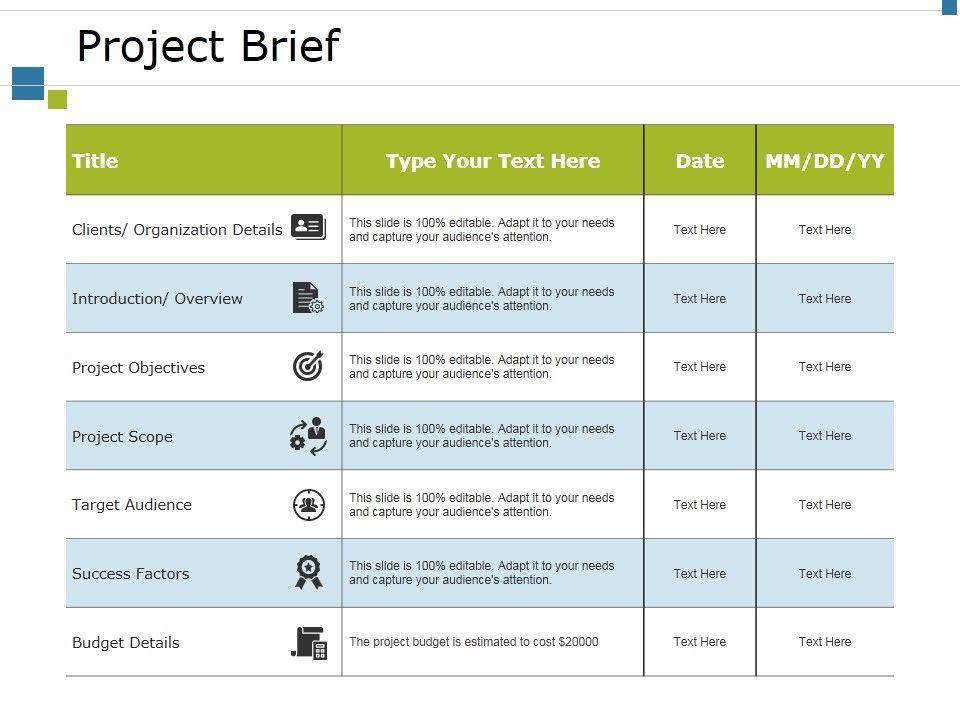Select the Introduction/Overview document gear icon
The image size is (960, 720).
click(x=308, y=298)
